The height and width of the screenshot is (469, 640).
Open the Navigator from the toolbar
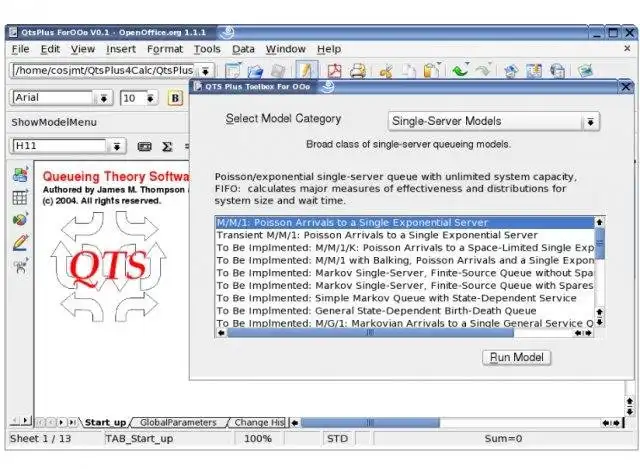pyautogui.click(x=511, y=71)
